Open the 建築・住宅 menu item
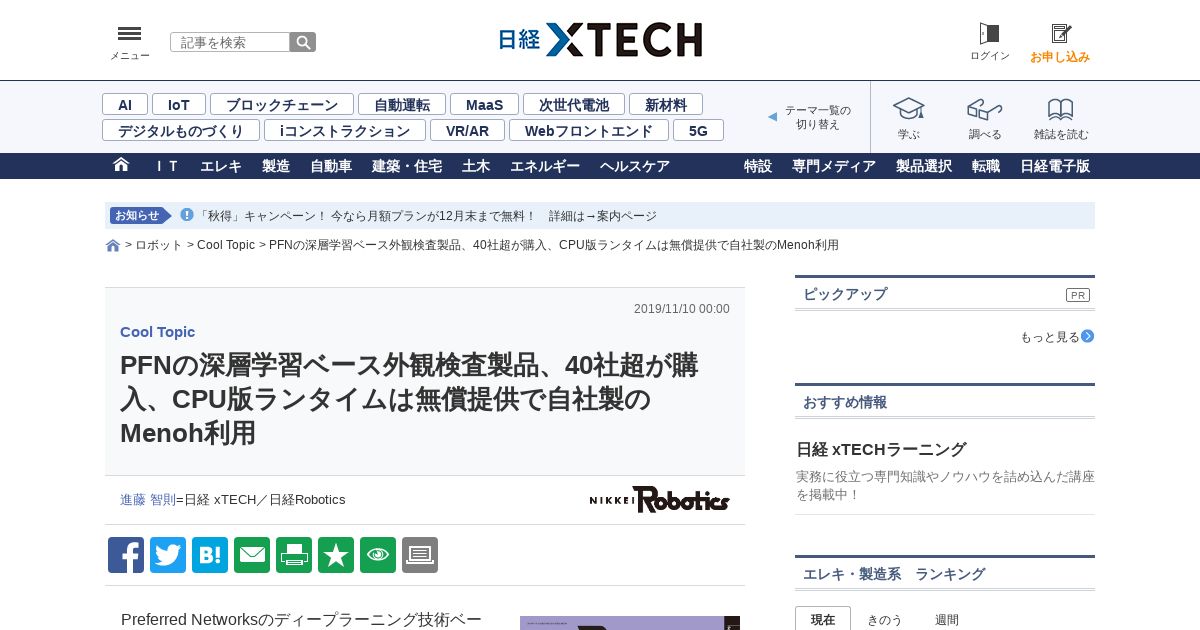The height and width of the screenshot is (630, 1200). pyautogui.click(x=407, y=166)
